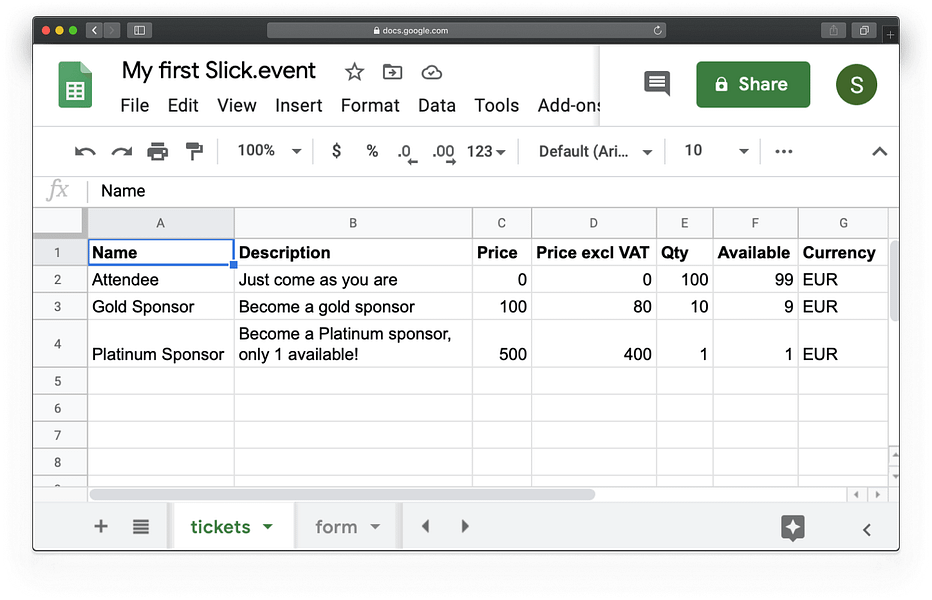Open the comment history icon
This screenshot has width=932, height=600.
pyautogui.click(x=657, y=83)
